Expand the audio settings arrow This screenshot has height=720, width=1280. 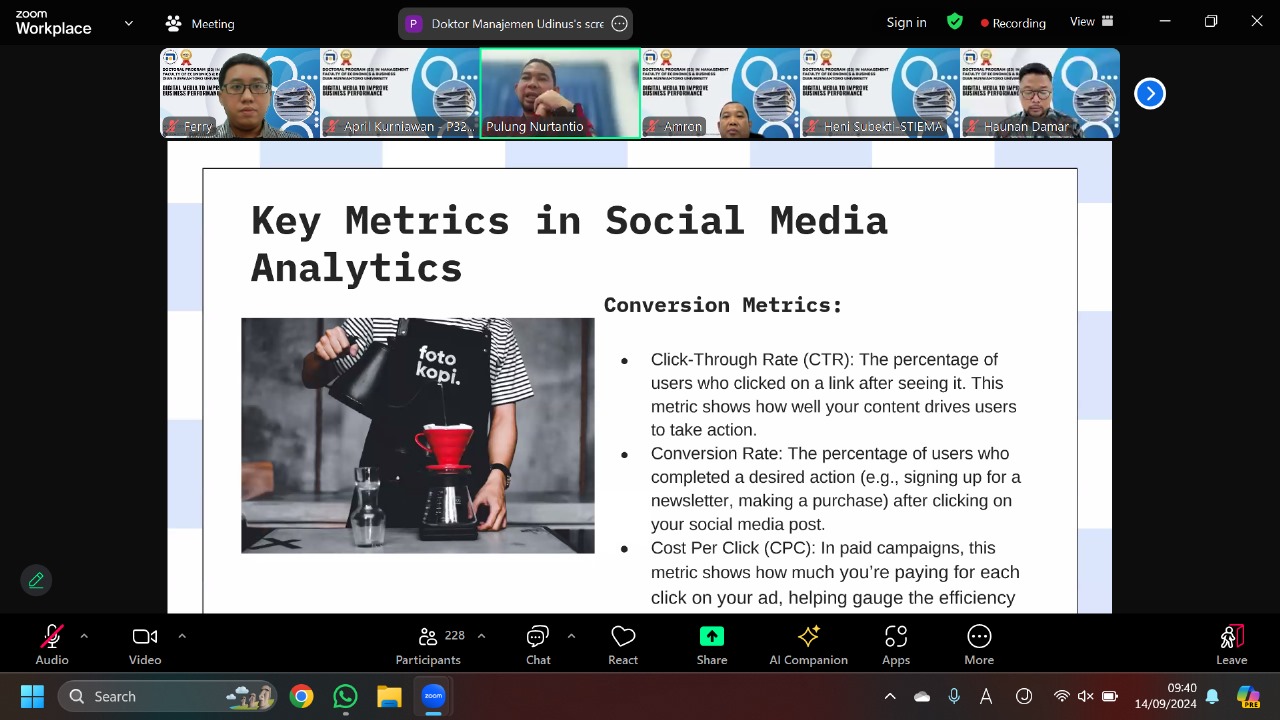84,636
